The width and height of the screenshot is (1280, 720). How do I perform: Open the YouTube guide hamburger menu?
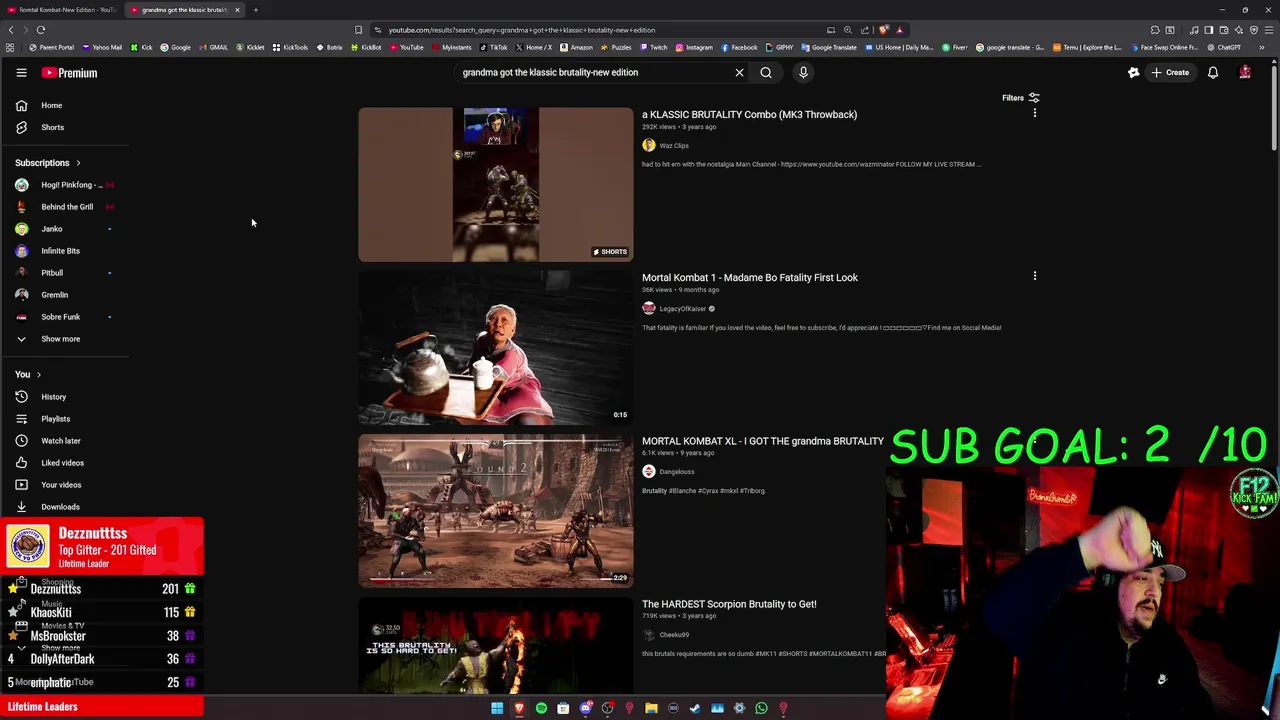21,73
